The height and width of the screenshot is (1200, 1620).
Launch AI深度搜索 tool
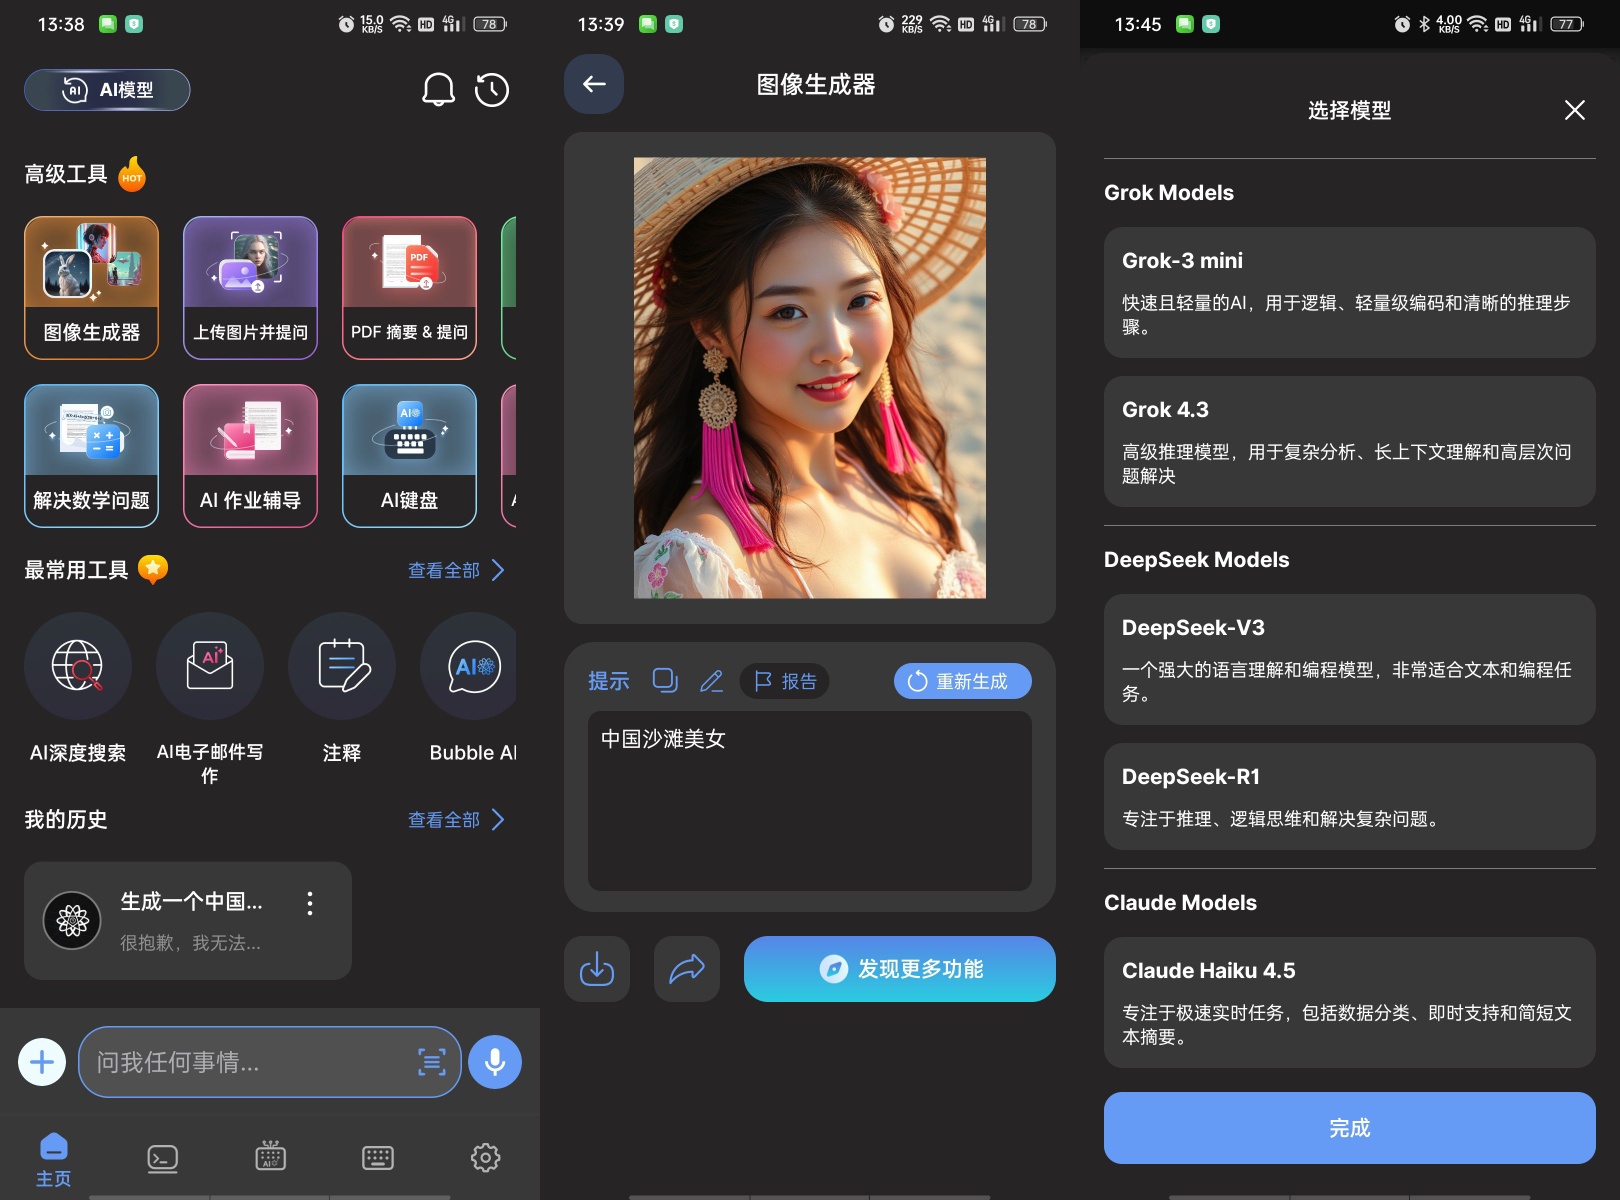(x=78, y=690)
